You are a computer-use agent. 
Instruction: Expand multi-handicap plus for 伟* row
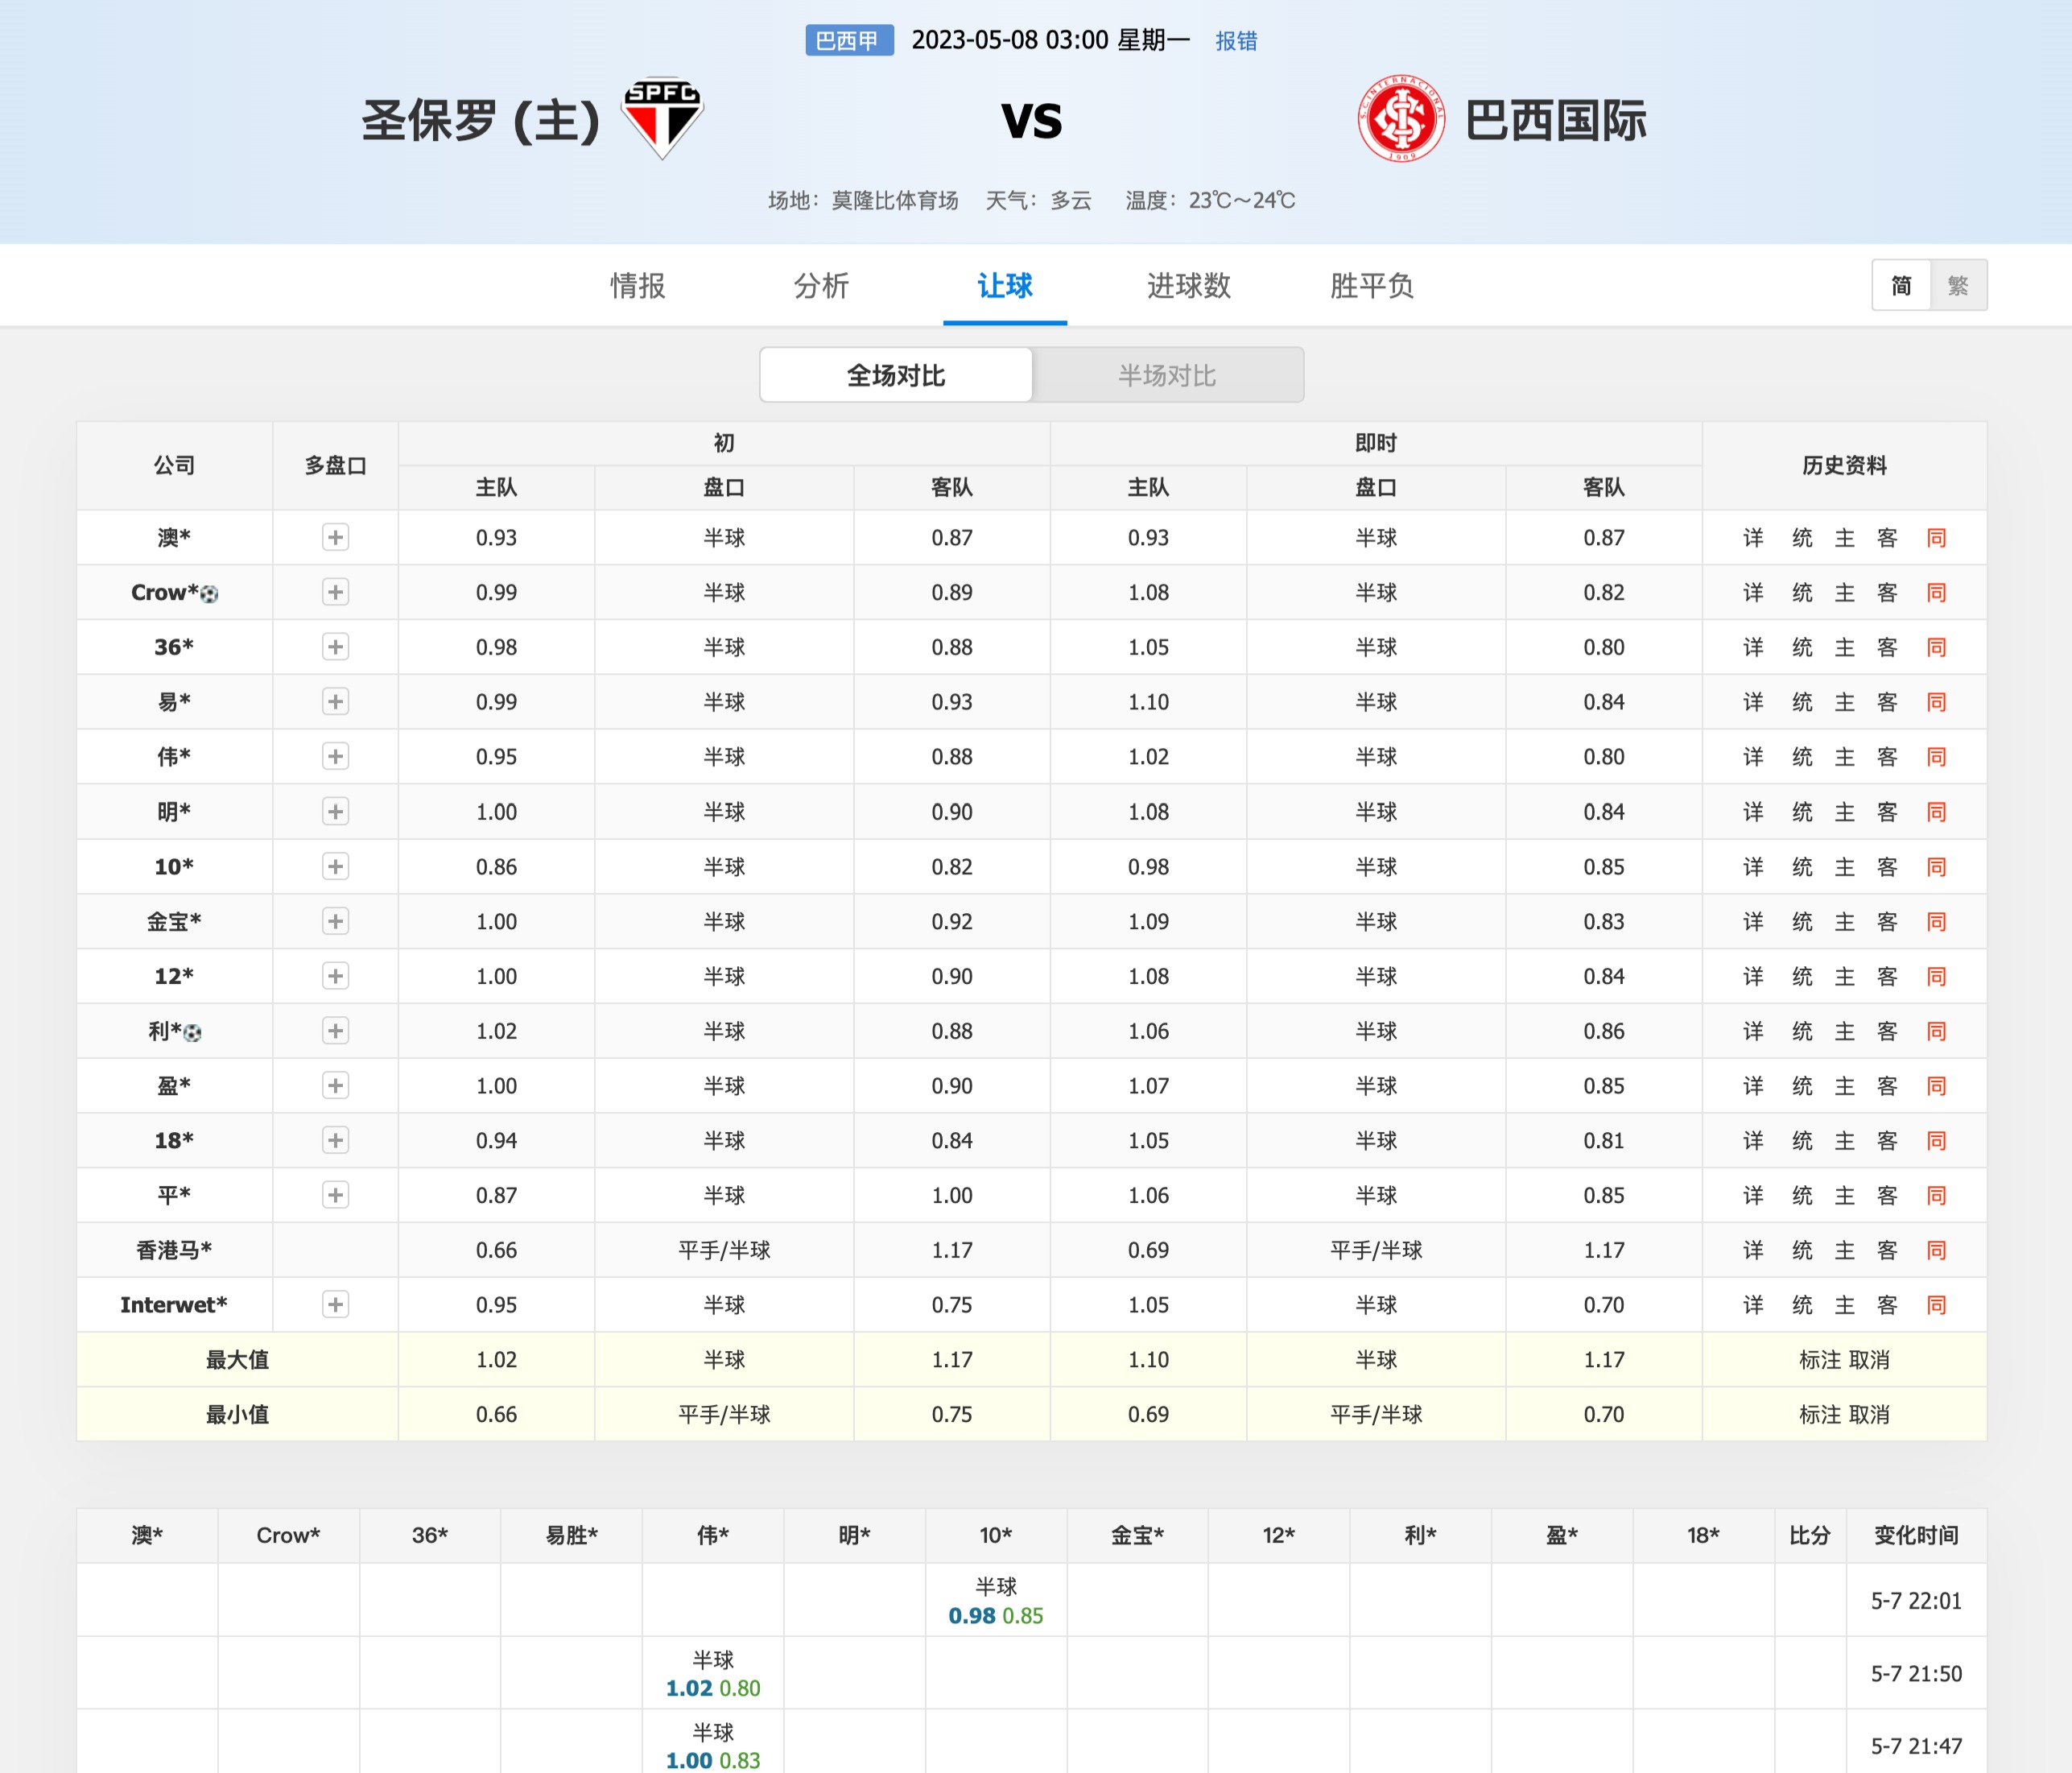(335, 757)
